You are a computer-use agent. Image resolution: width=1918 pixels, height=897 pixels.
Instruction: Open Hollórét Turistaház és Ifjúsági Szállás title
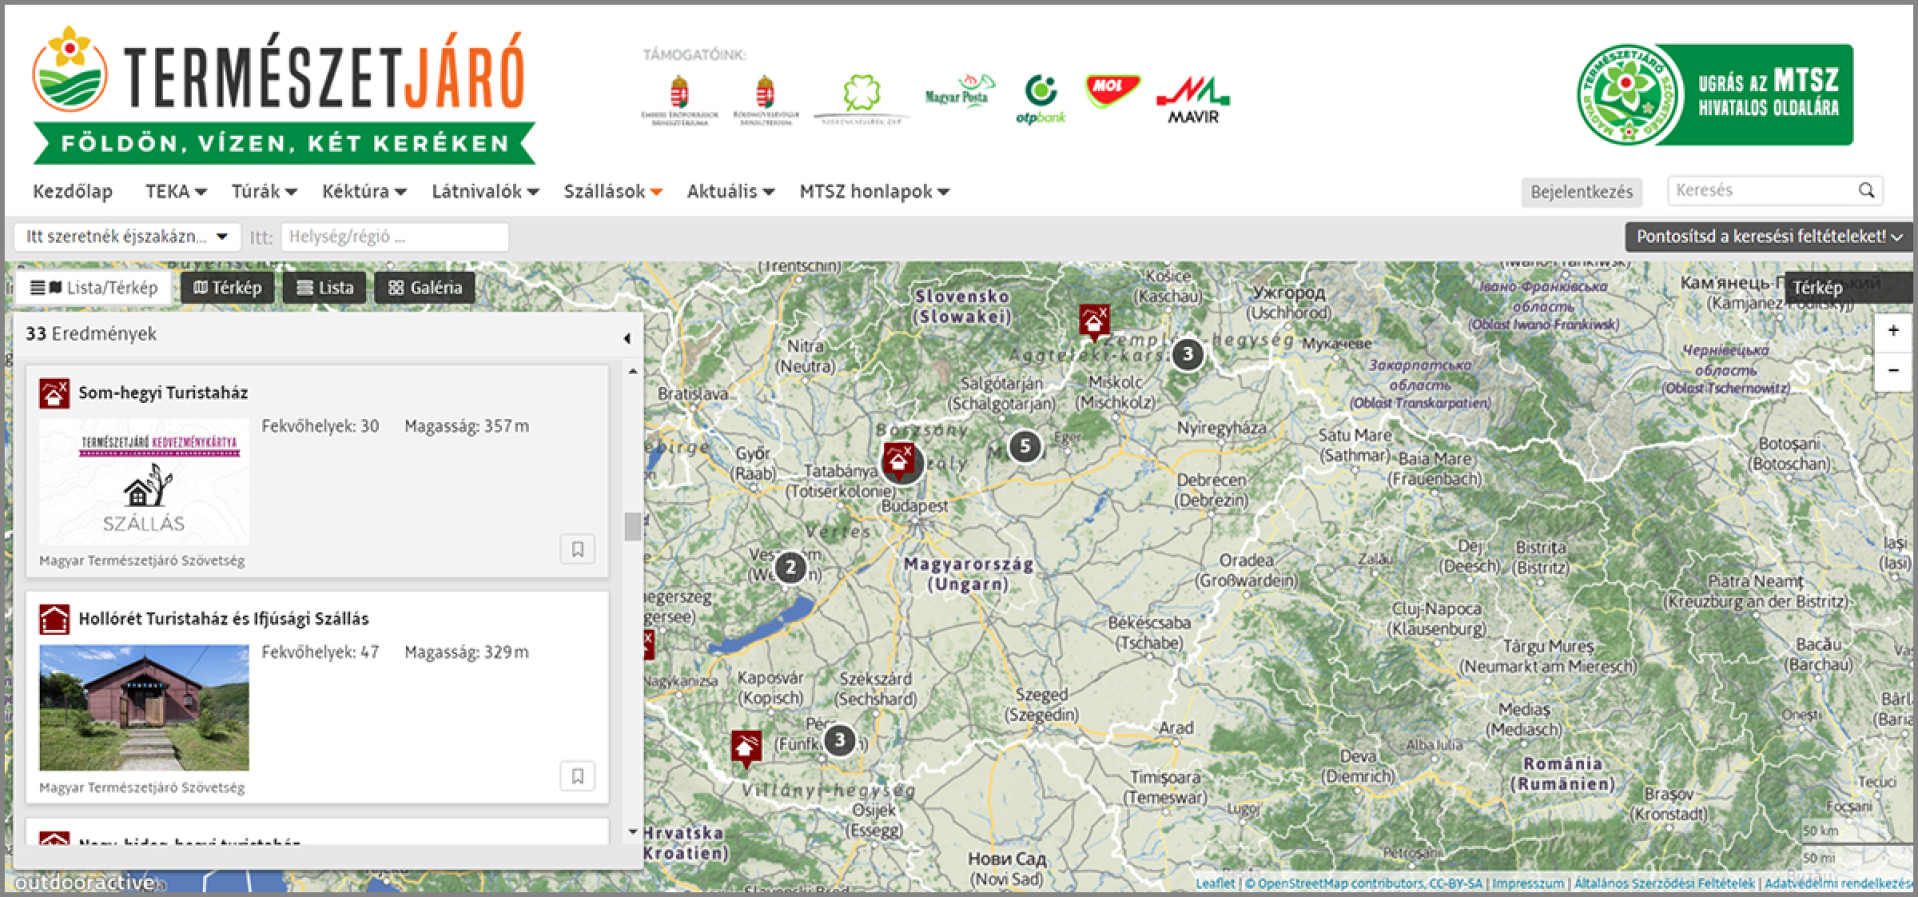point(224,619)
